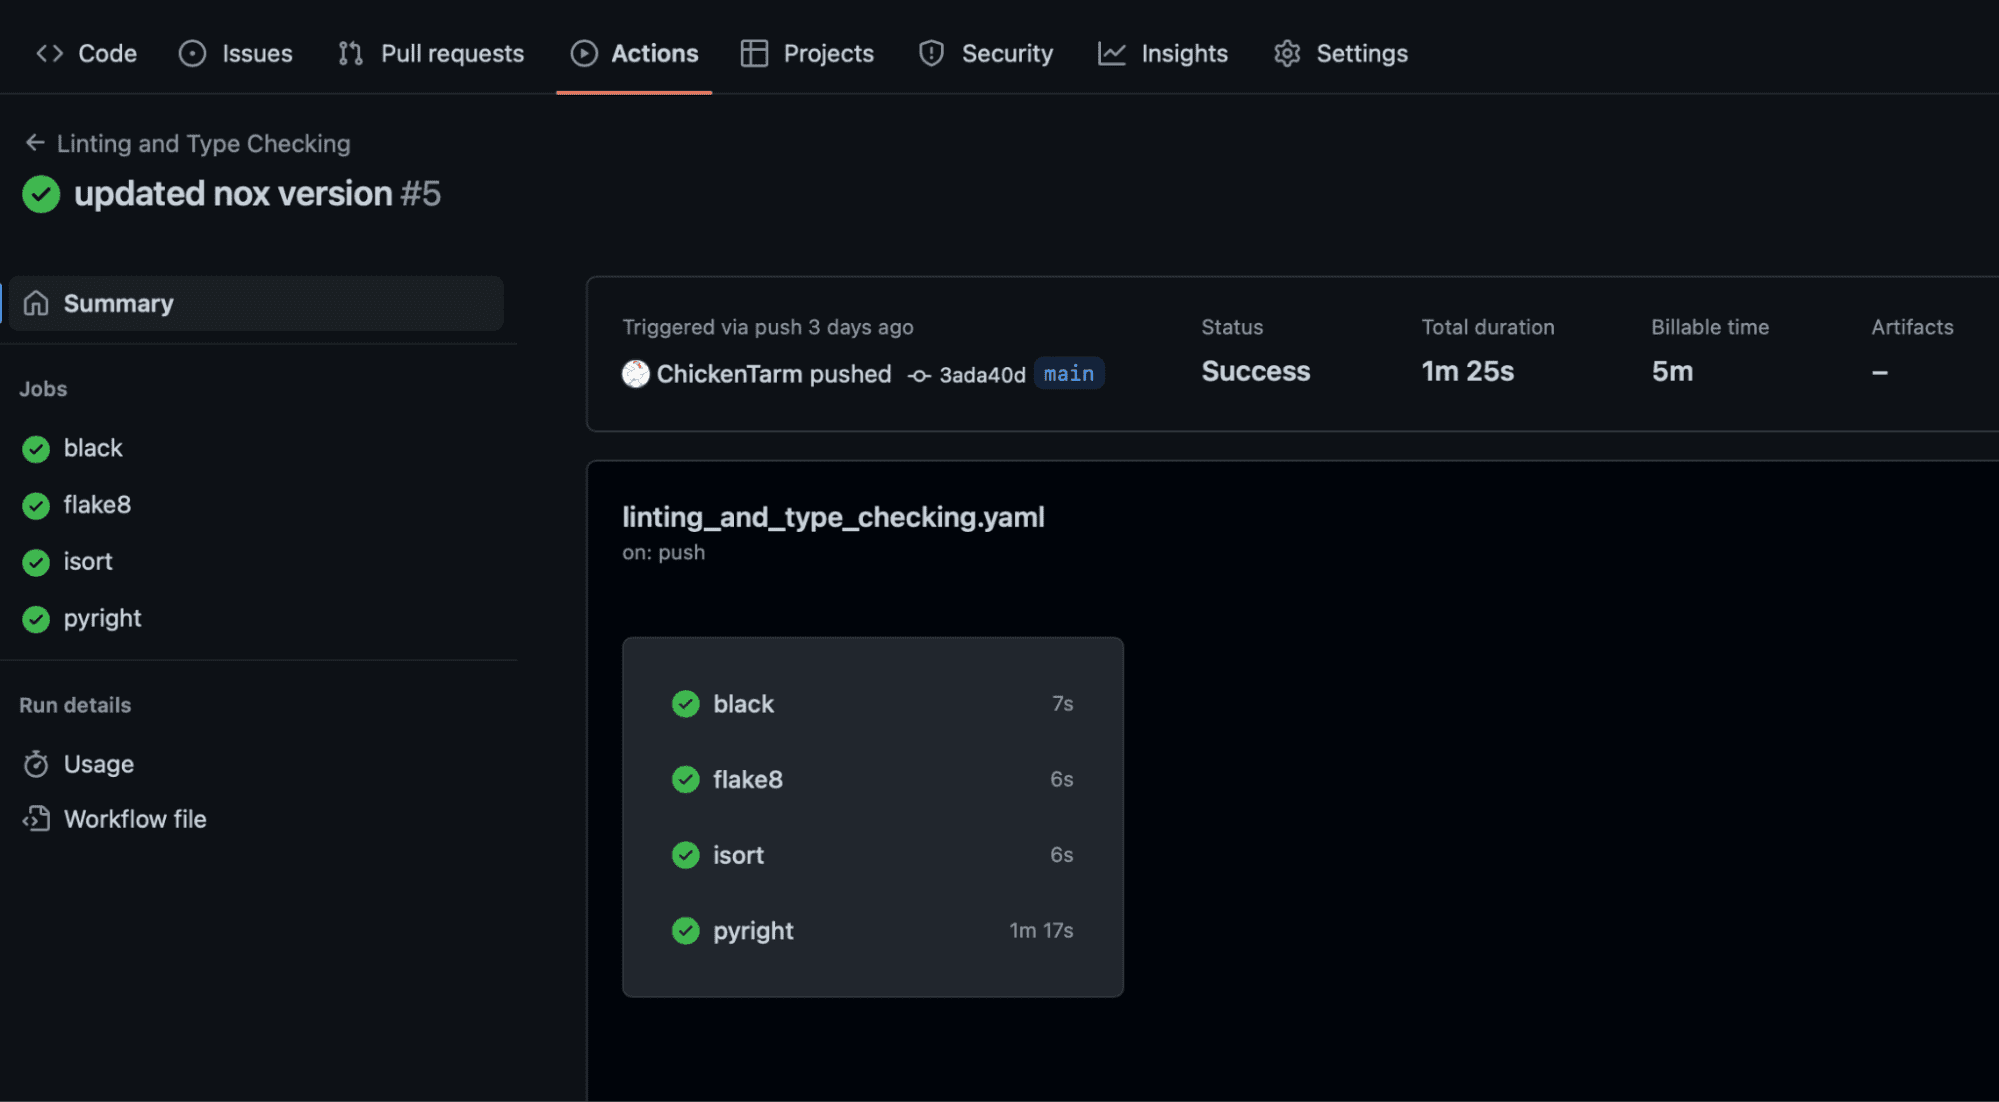The image size is (1999, 1102).
Task: Open the Code tab
Action: pyautogui.click(x=86, y=53)
